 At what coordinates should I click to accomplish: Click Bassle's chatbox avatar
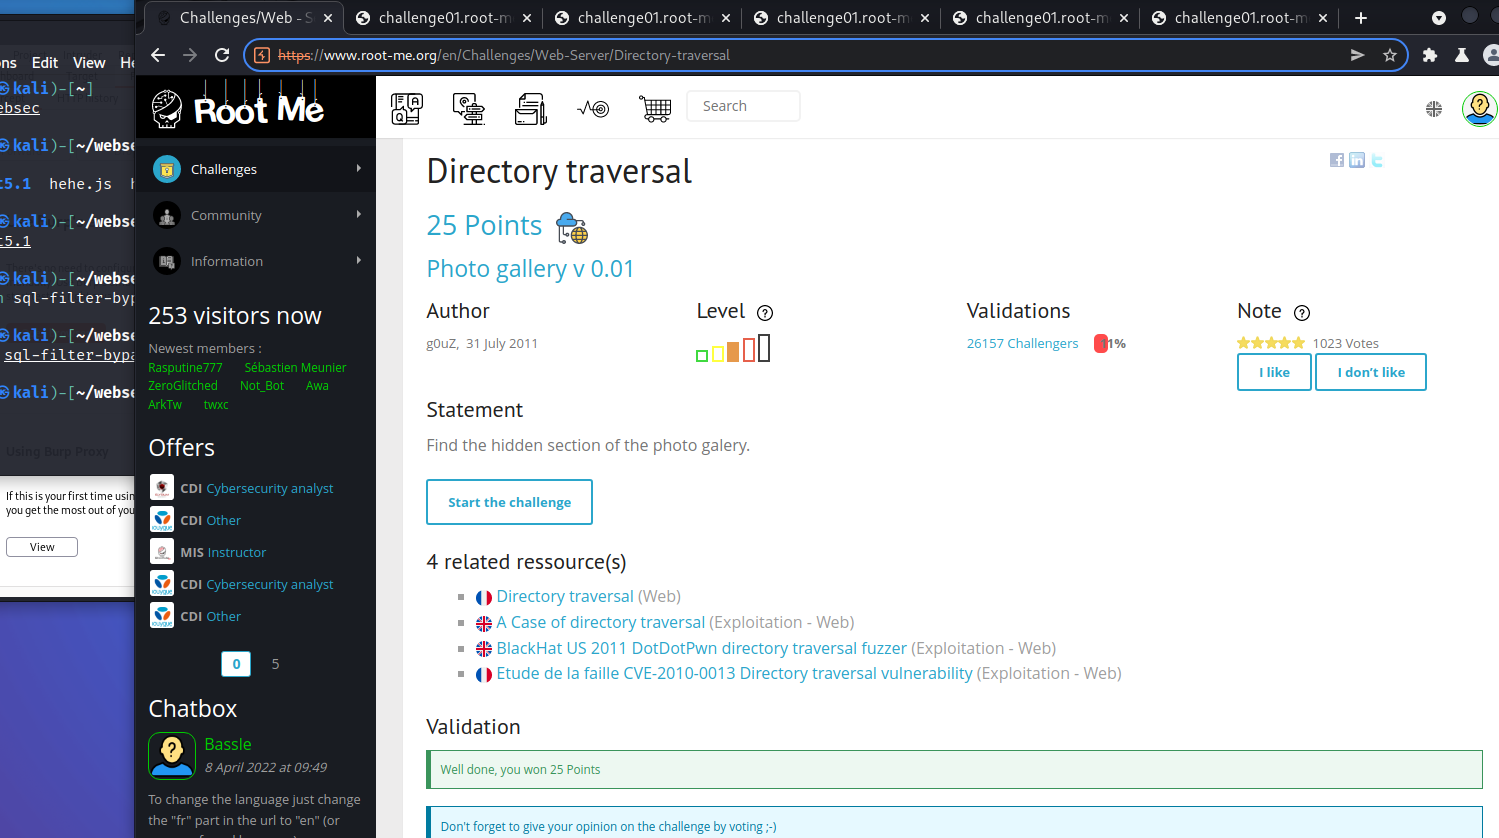coord(172,756)
